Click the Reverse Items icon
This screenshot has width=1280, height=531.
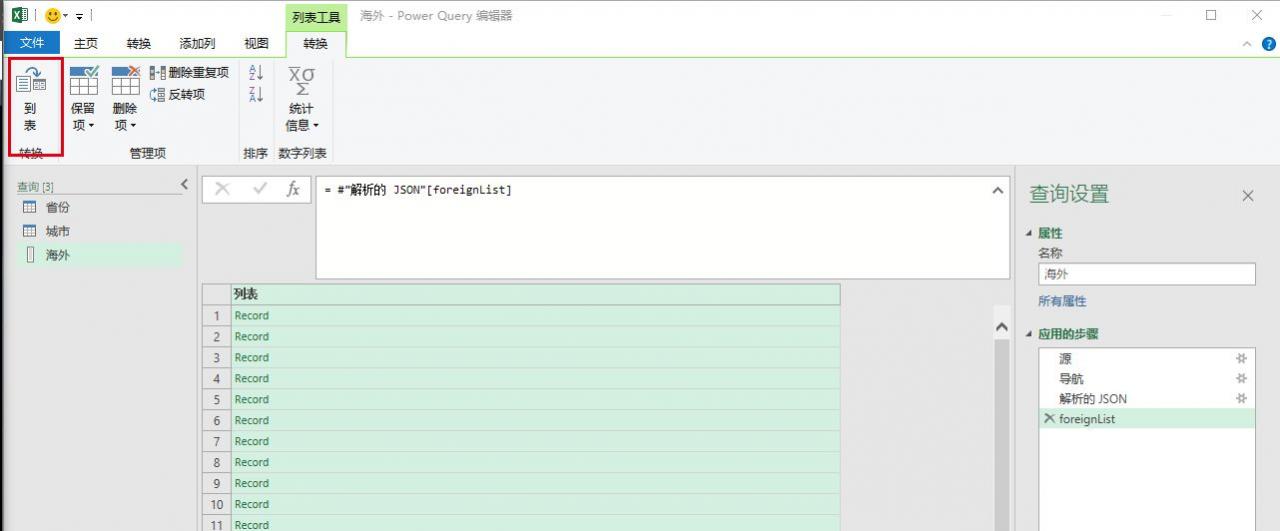click(157, 95)
